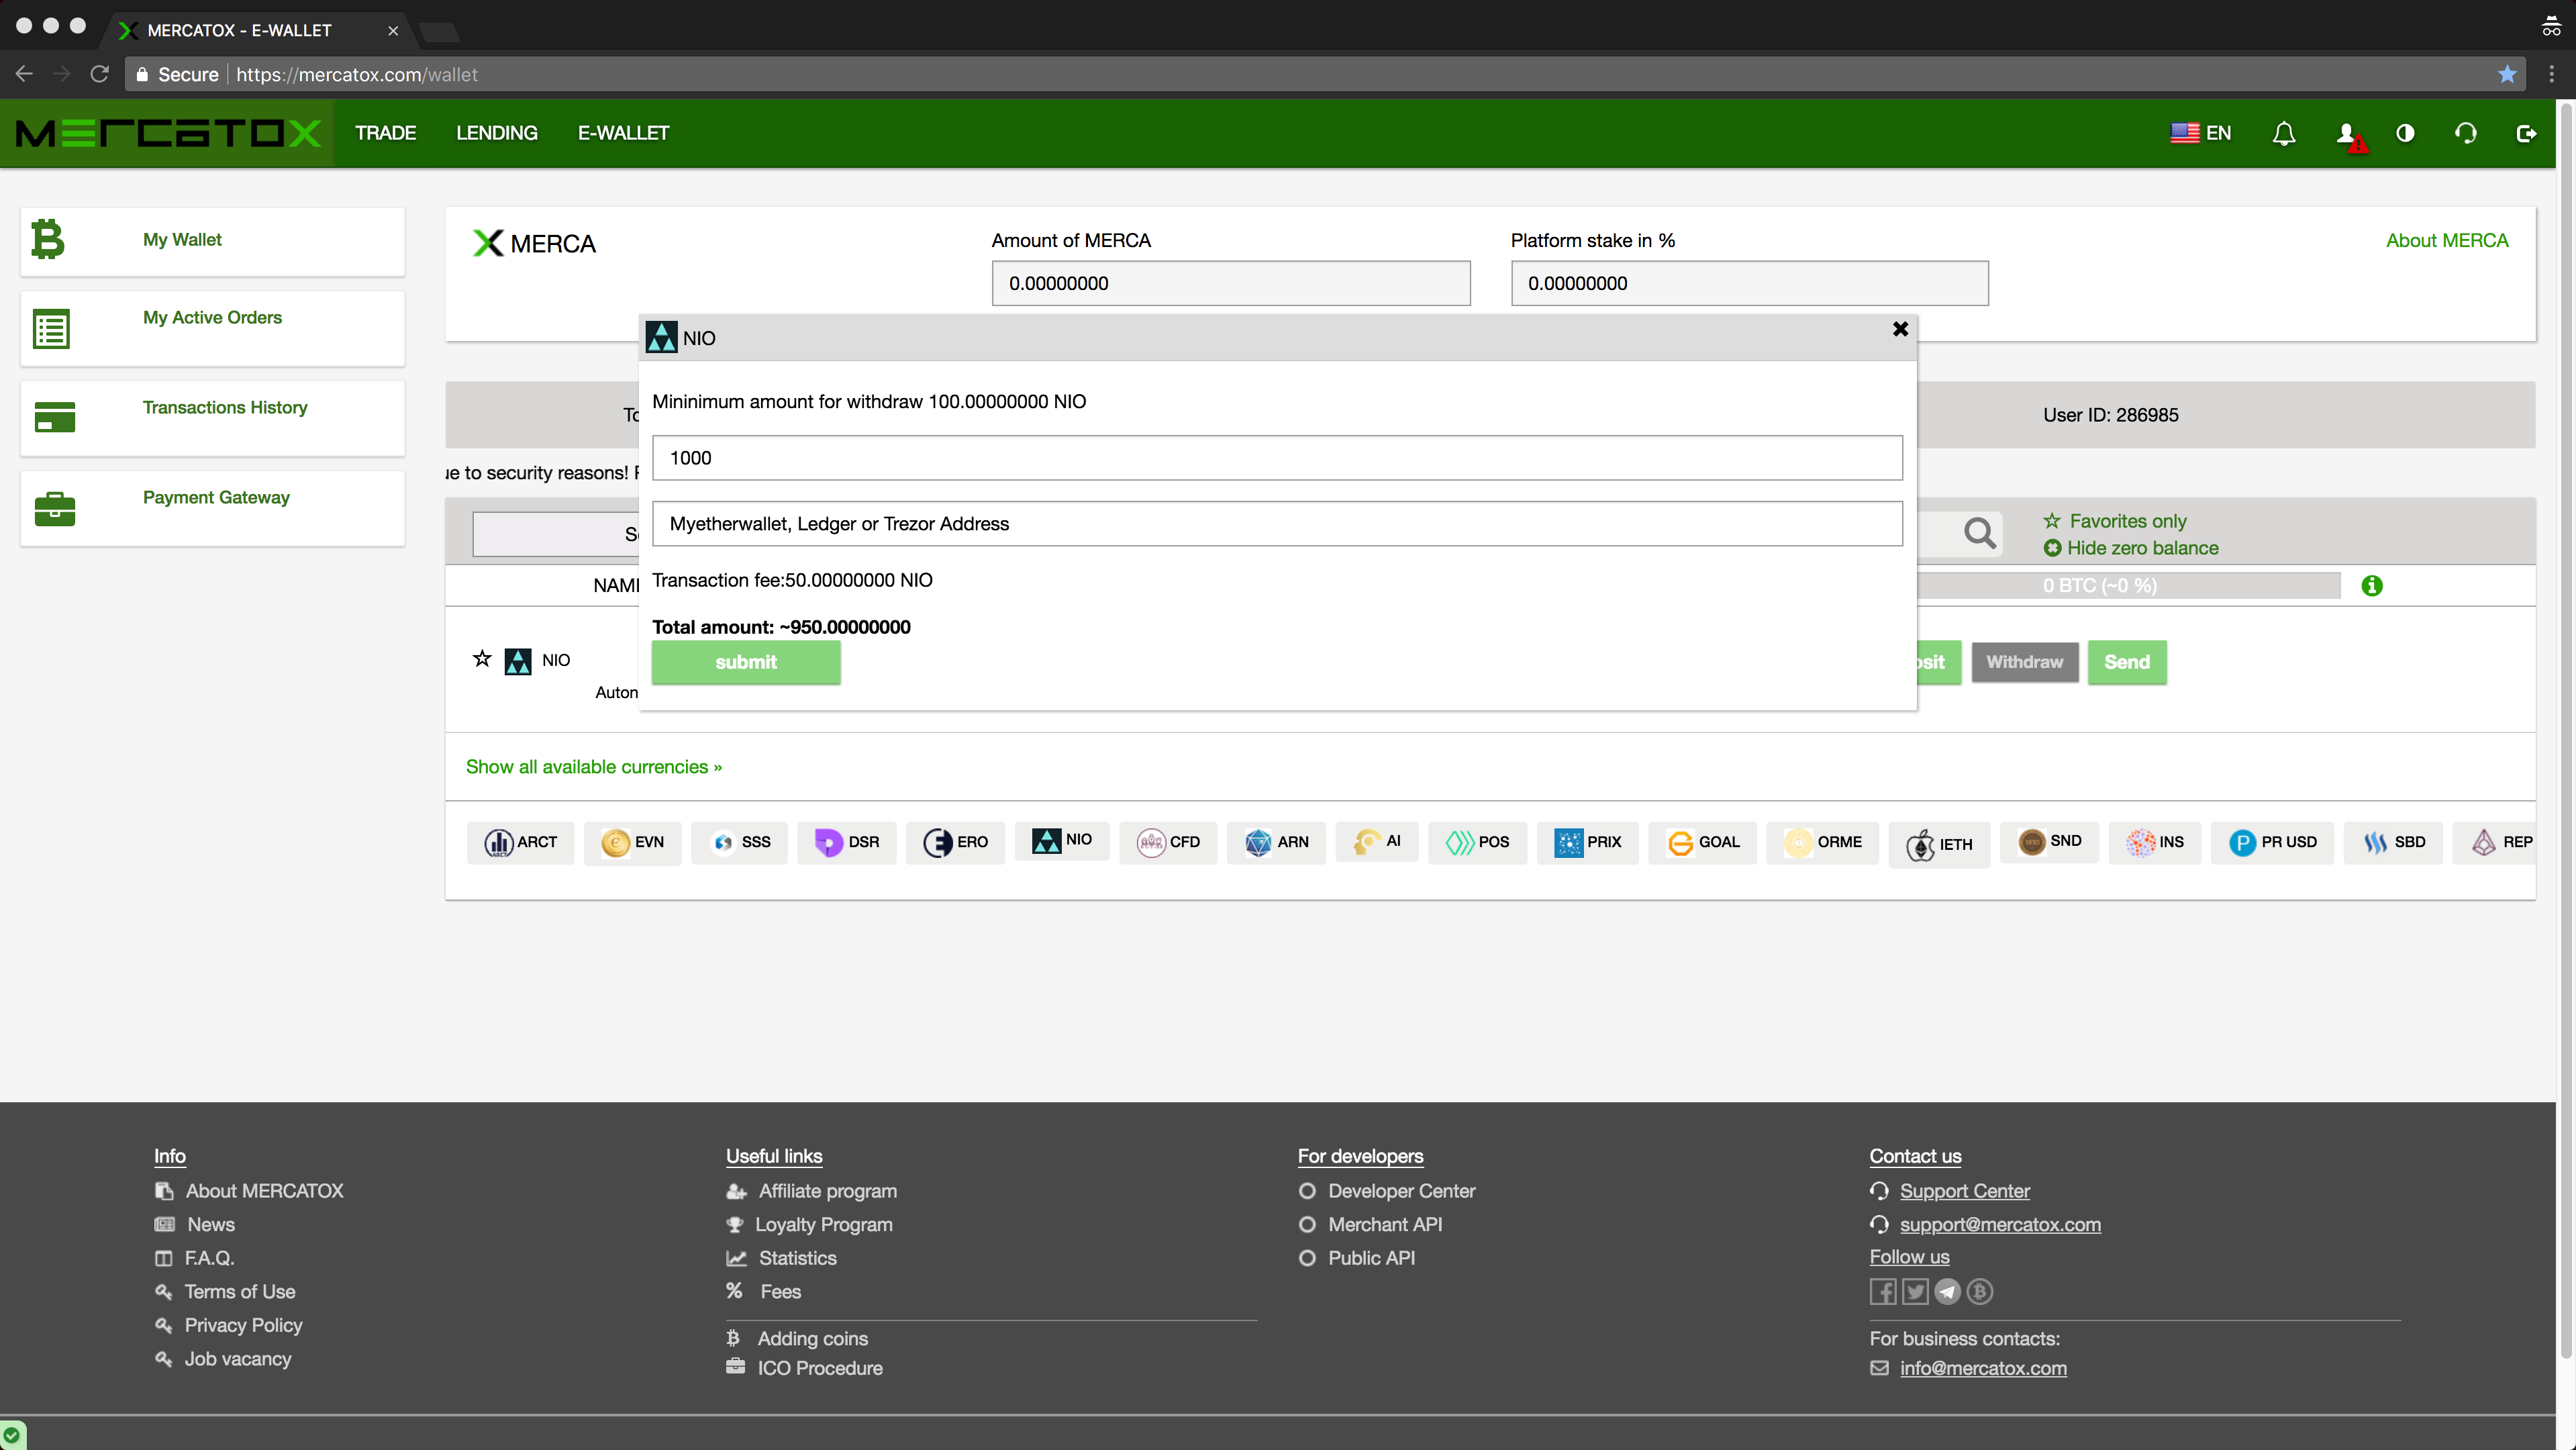Toggle Favorites only filter

(2115, 521)
